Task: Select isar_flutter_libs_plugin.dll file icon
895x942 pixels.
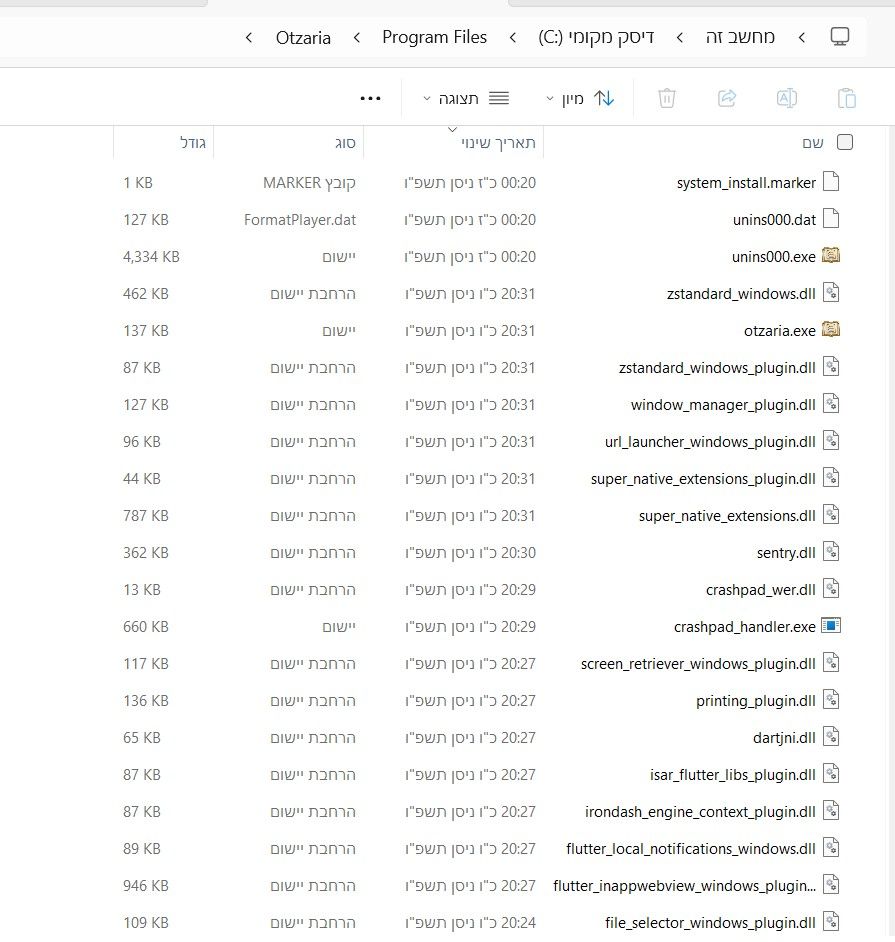Action: [x=831, y=774]
